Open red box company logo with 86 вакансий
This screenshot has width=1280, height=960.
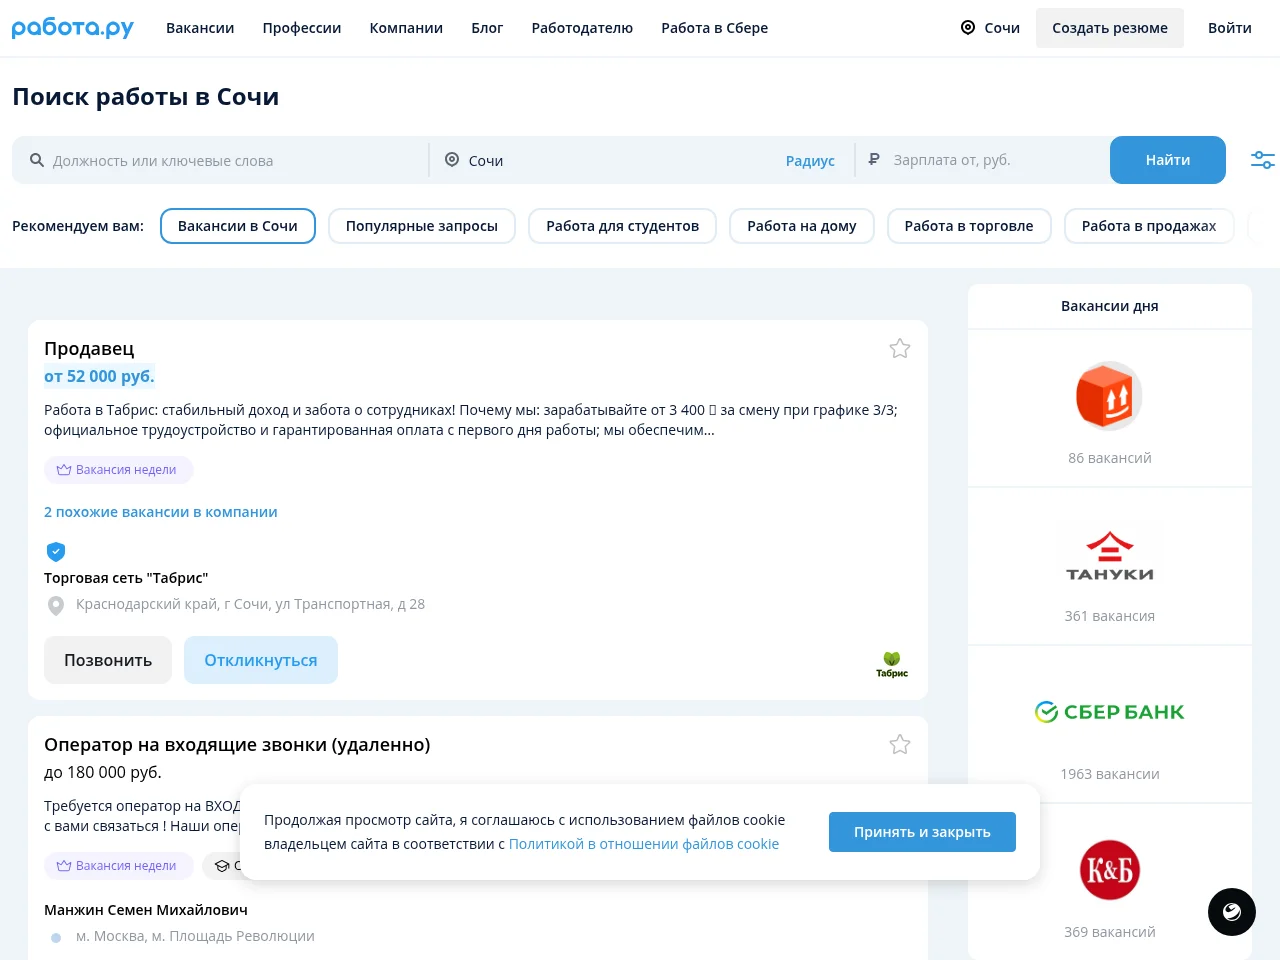1109,396
